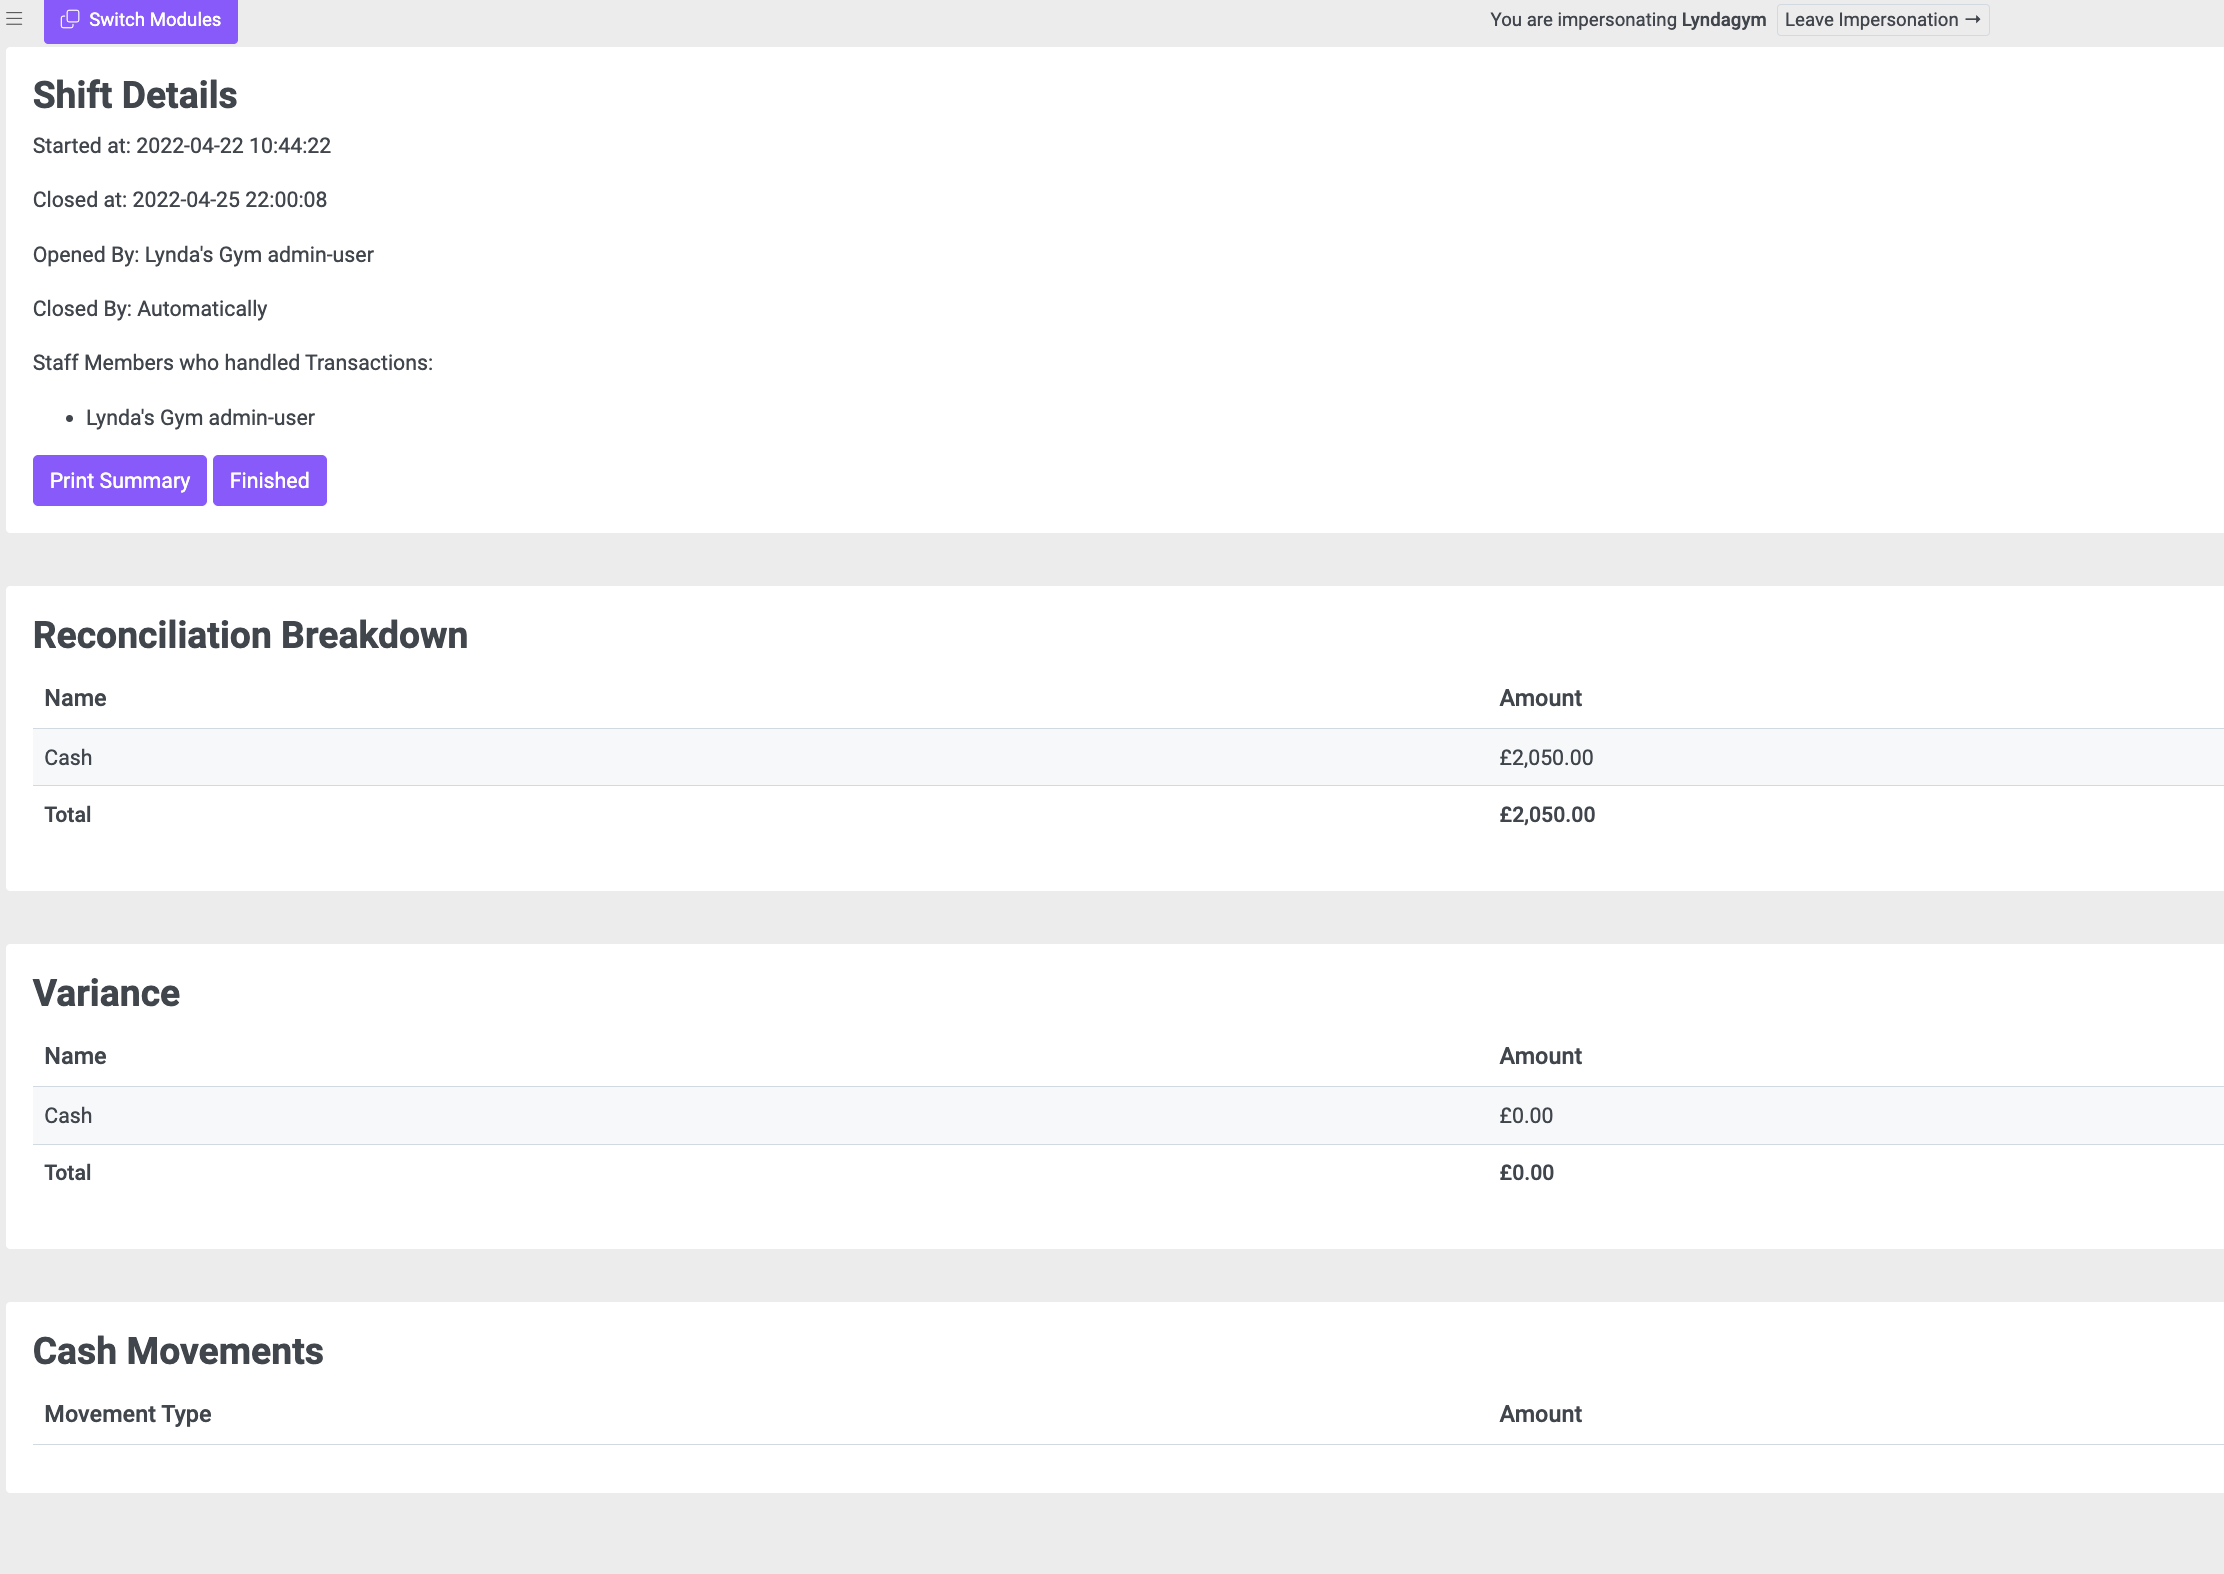Click the Switch Modules button
Image resolution: width=2224 pixels, height=1574 pixels.
click(x=141, y=20)
